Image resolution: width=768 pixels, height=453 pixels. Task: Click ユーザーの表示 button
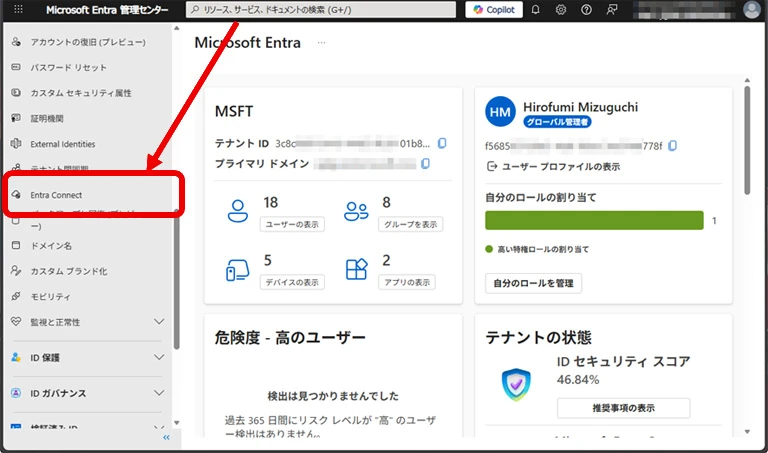[x=292, y=224]
